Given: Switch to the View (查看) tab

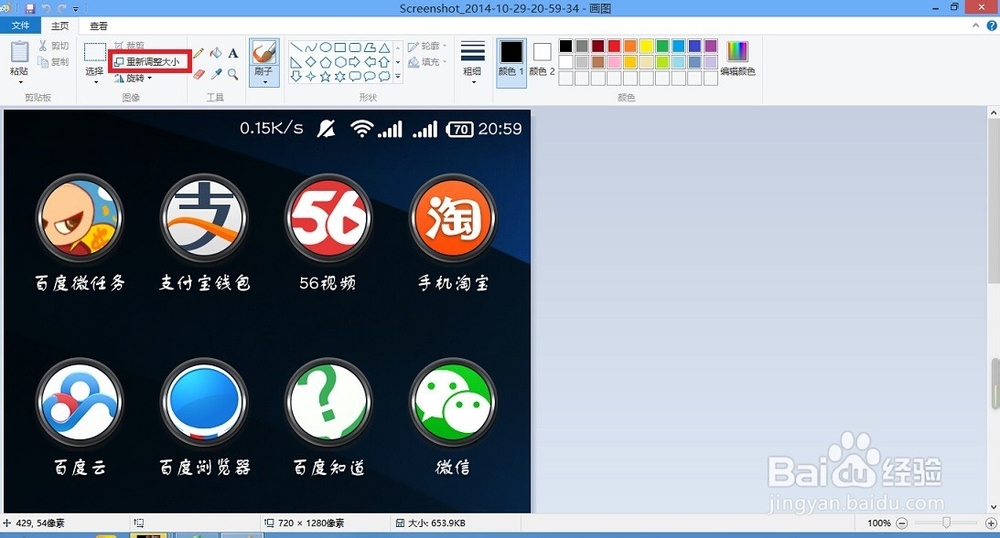Looking at the screenshot, I should click(x=99, y=25).
